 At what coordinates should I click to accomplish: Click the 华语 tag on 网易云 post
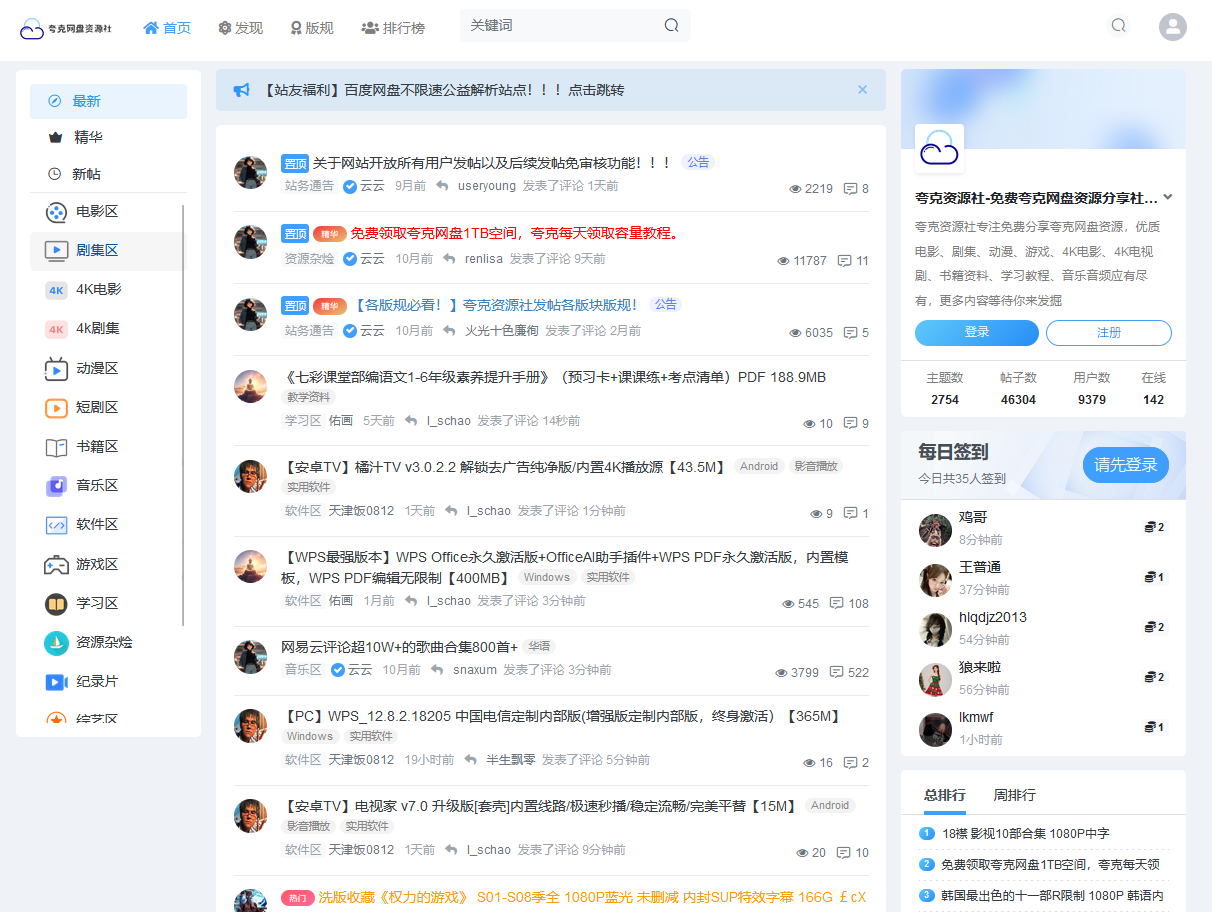(x=540, y=647)
